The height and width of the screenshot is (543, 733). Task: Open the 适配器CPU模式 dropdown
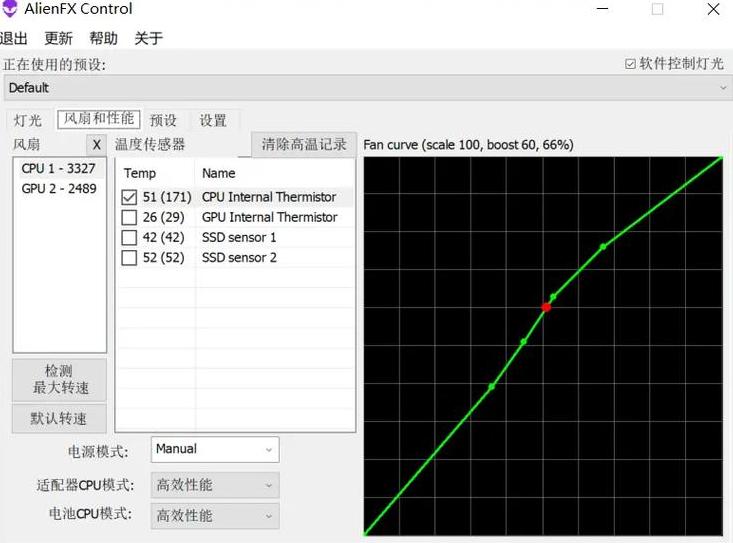click(215, 485)
